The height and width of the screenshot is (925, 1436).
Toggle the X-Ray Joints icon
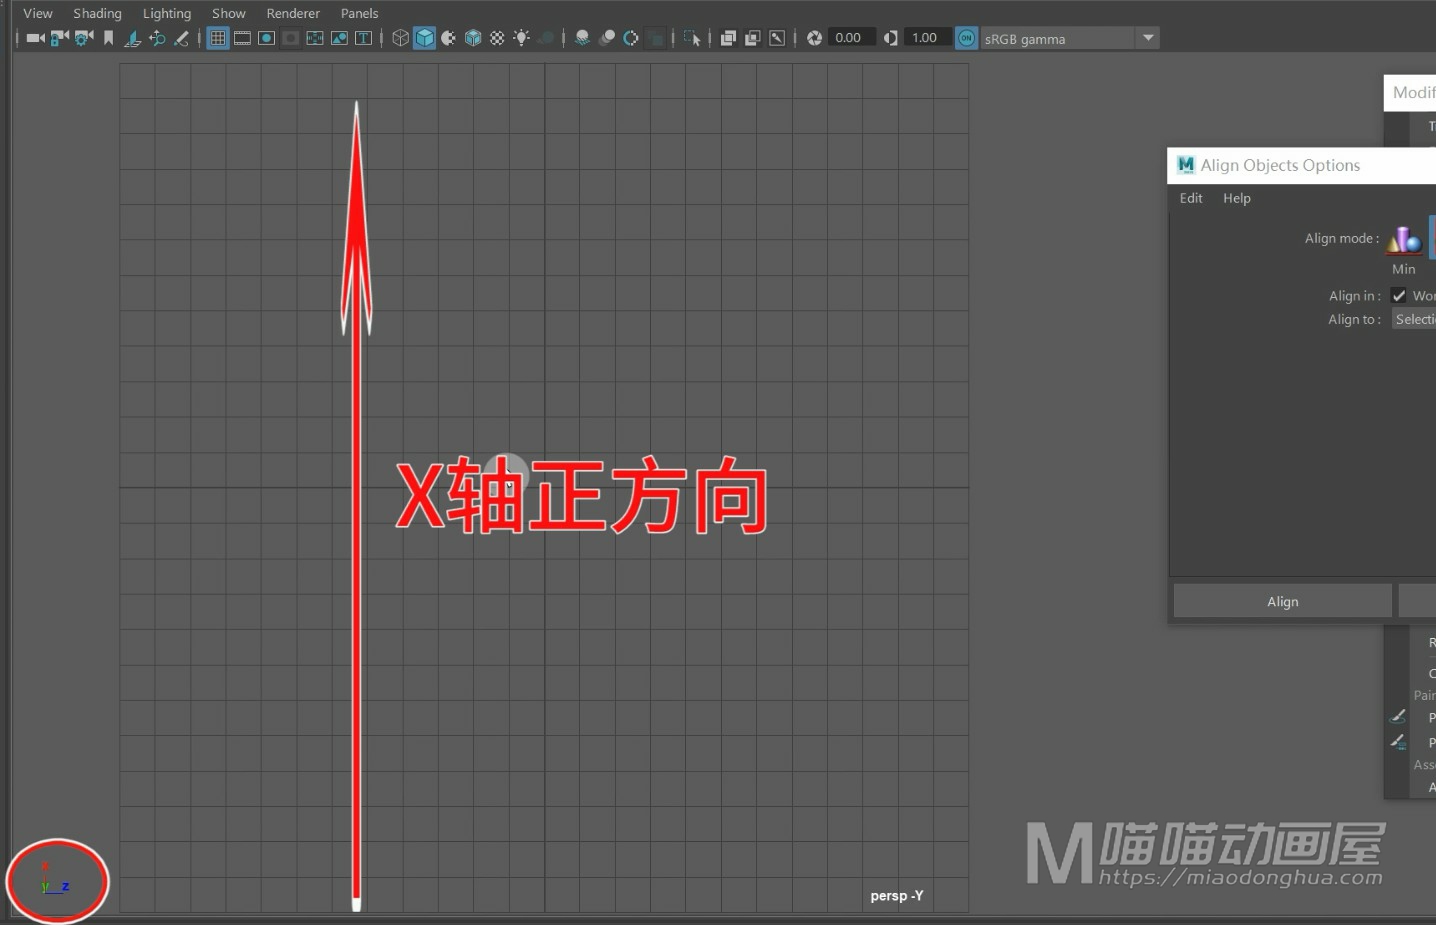click(777, 38)
